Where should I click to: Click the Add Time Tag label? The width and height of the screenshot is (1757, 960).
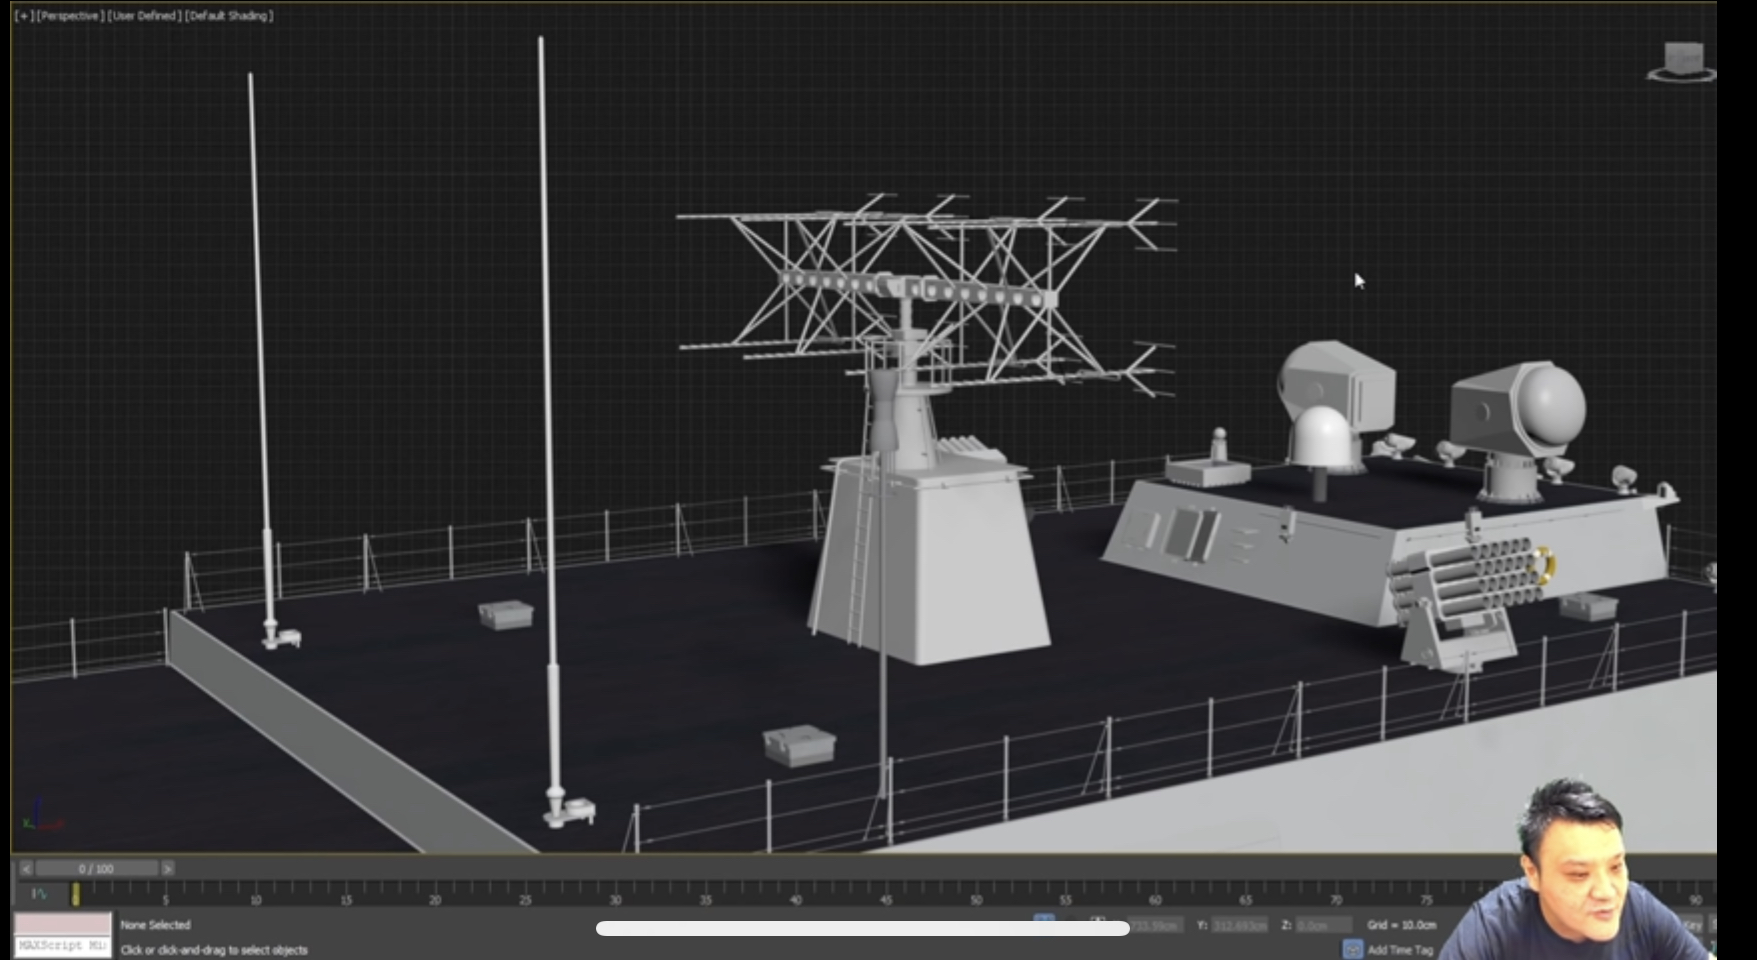1400,950
